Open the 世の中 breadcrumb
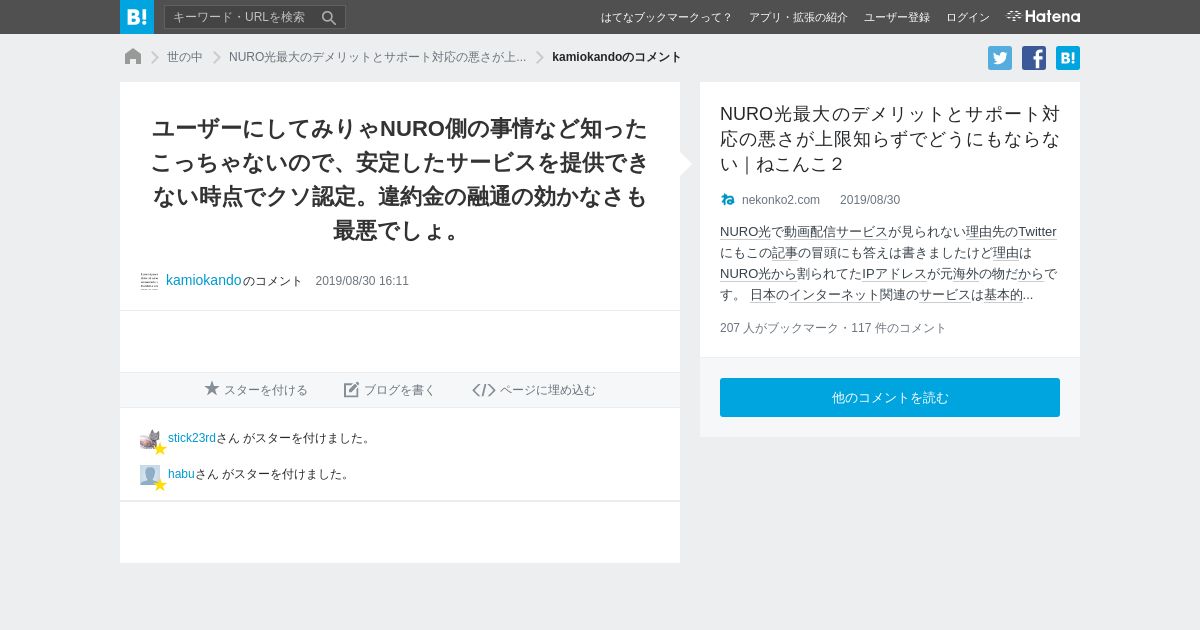Viewport: 1200px width, 630px height. pyautogui.click(x=185, y=57)
